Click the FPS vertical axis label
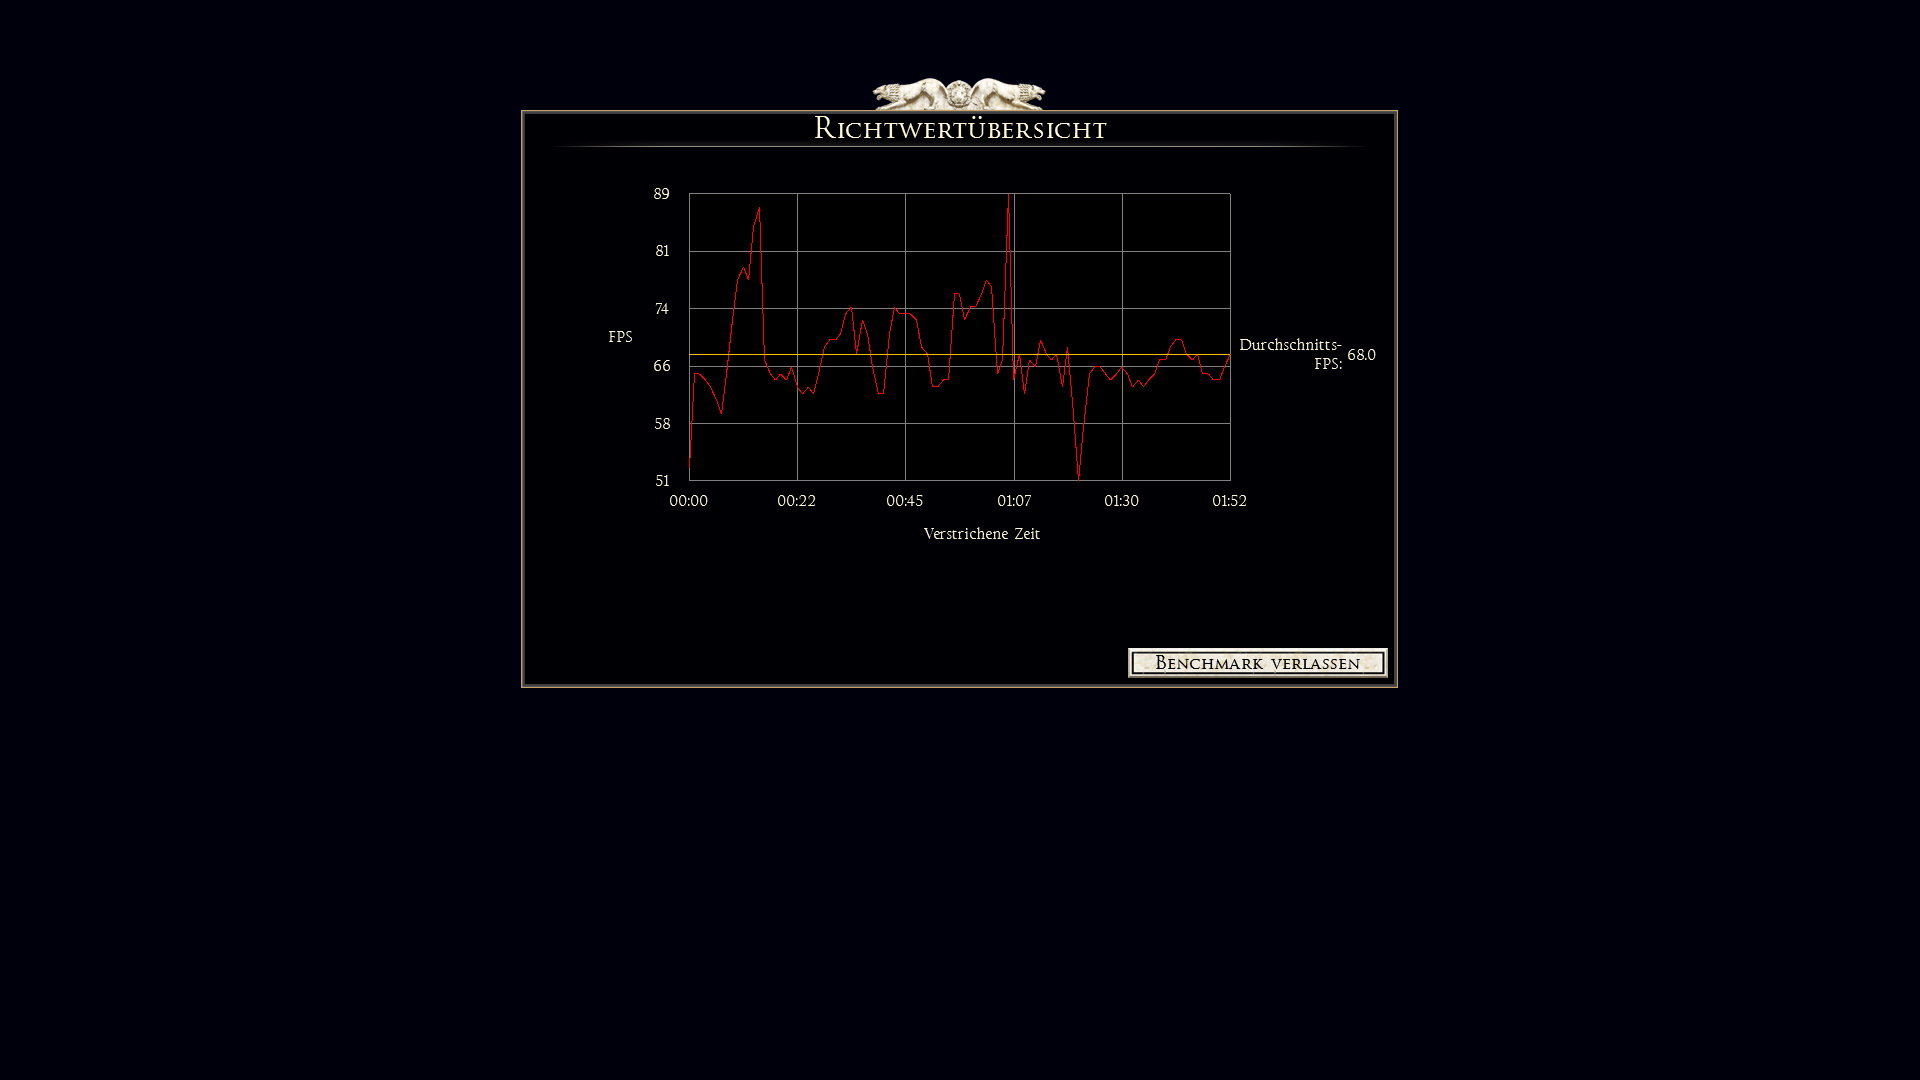 click(620, 337)
